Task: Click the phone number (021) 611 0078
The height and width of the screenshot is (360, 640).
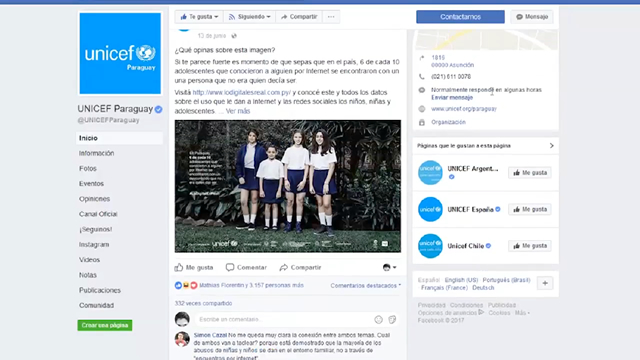Action: click(x=451, y=77)
